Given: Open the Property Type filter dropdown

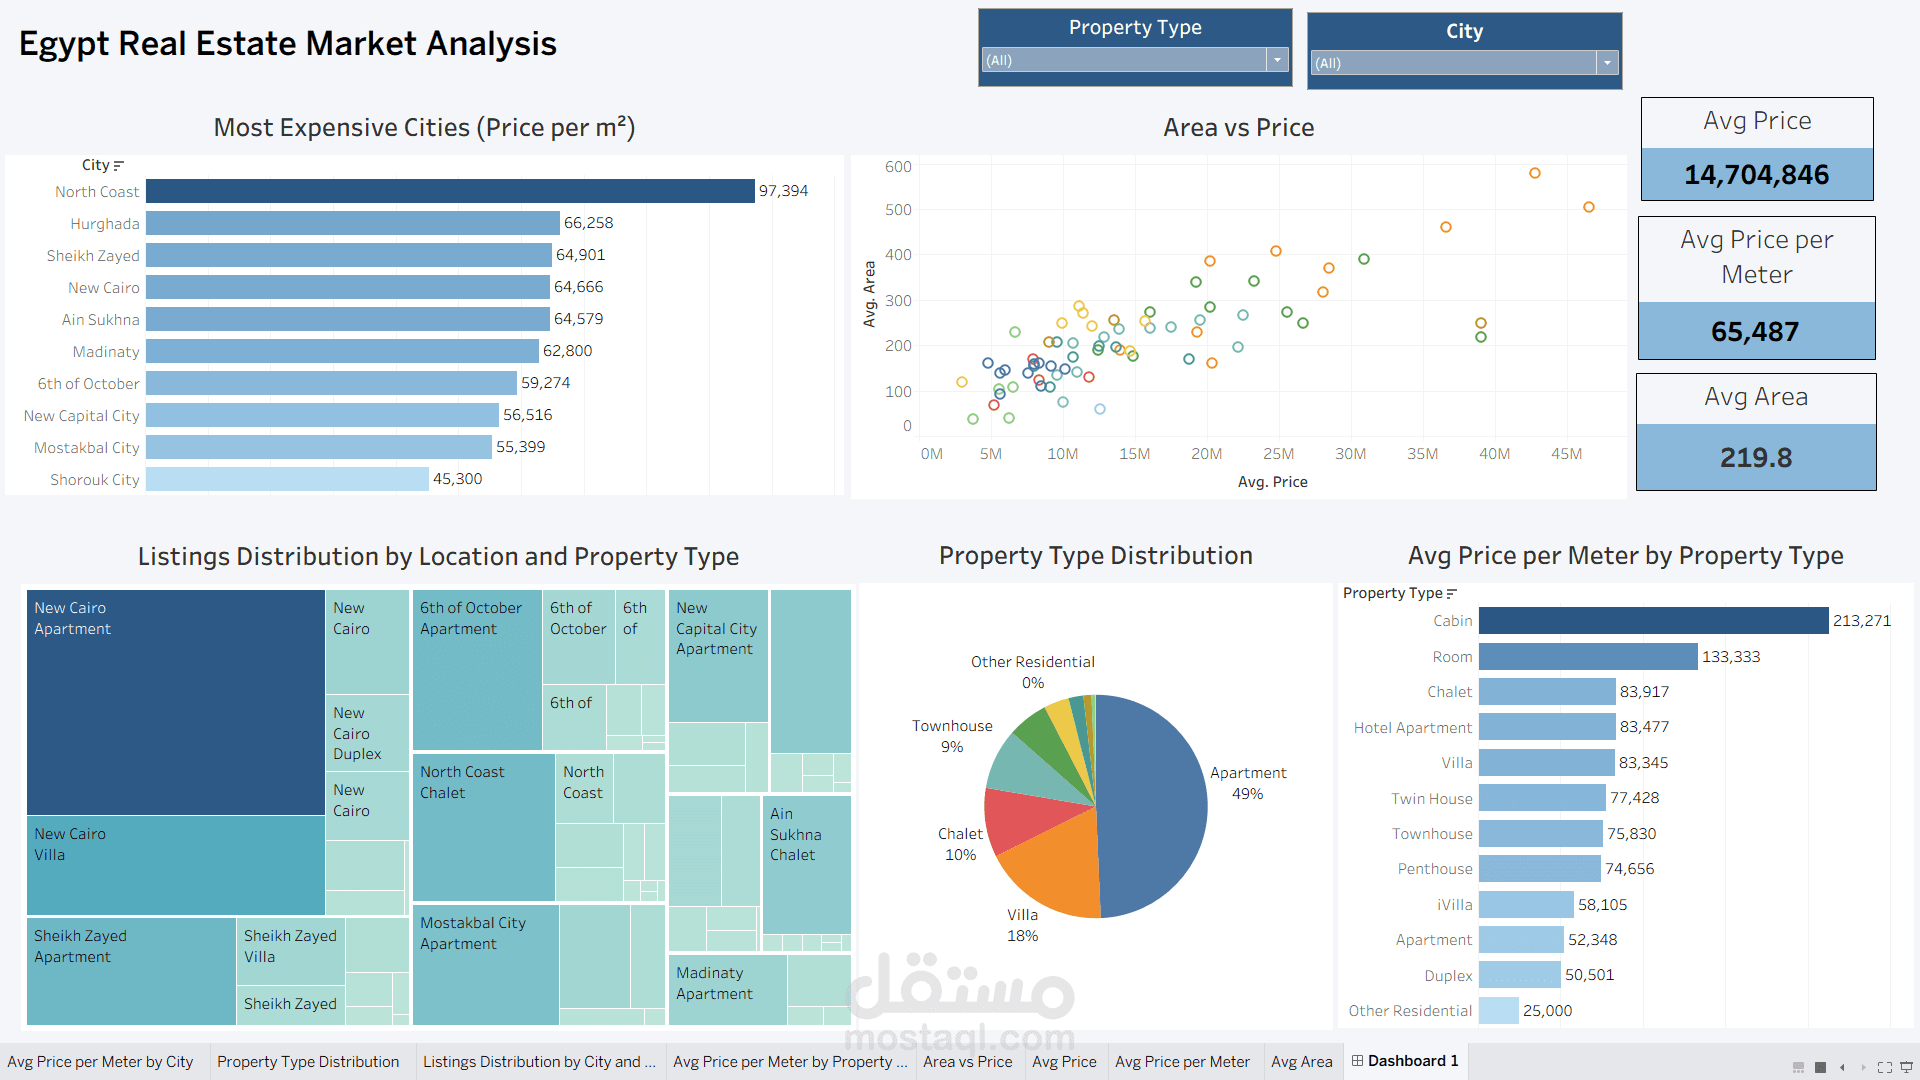Looking at the screenshot, I should pyautogui.click(x=1277, y=60).
